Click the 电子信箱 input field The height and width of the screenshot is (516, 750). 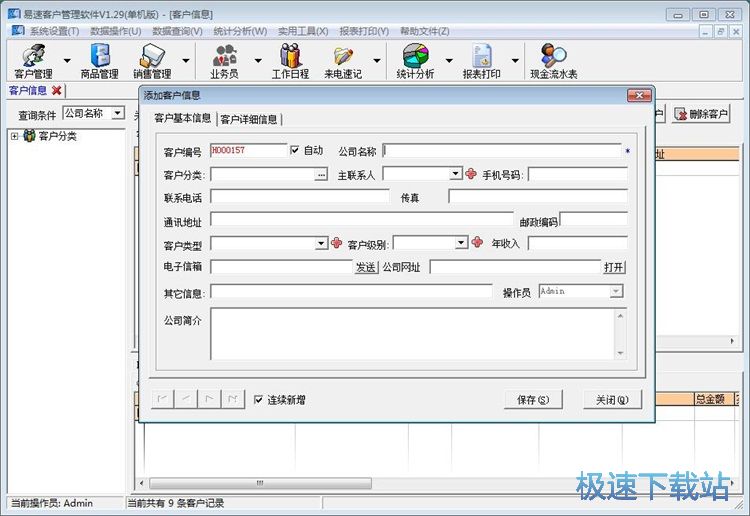point(282,267)
